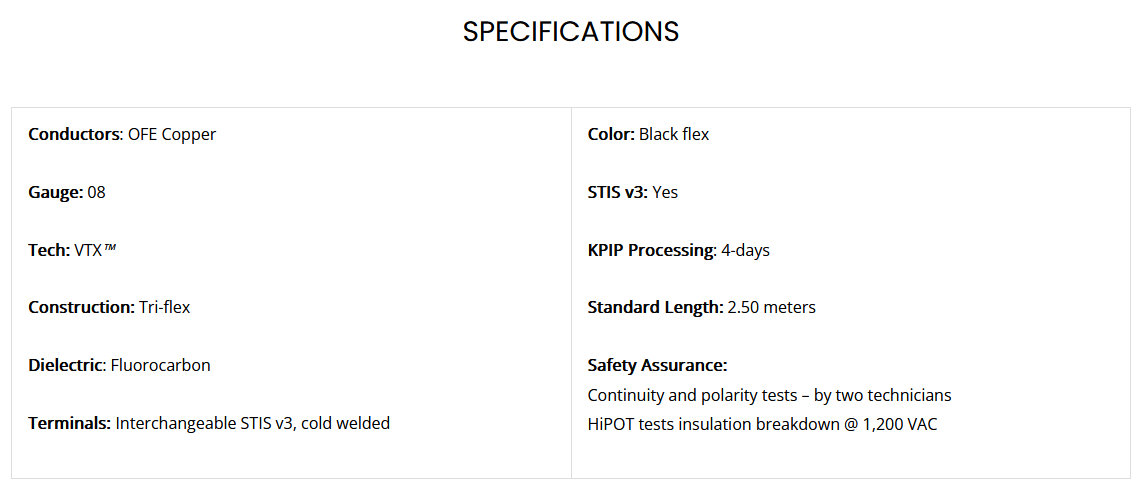Click the Construction: Tri-flex text
This screenshot has width=1138, height=489.
pos(109,307)
